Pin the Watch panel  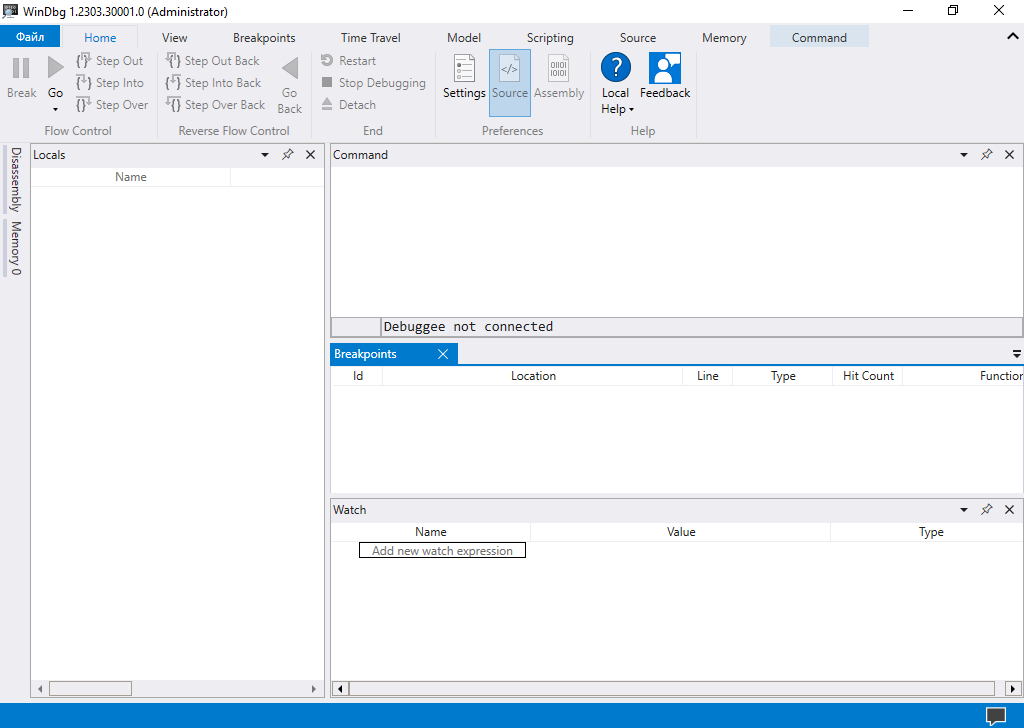[986, 510]
